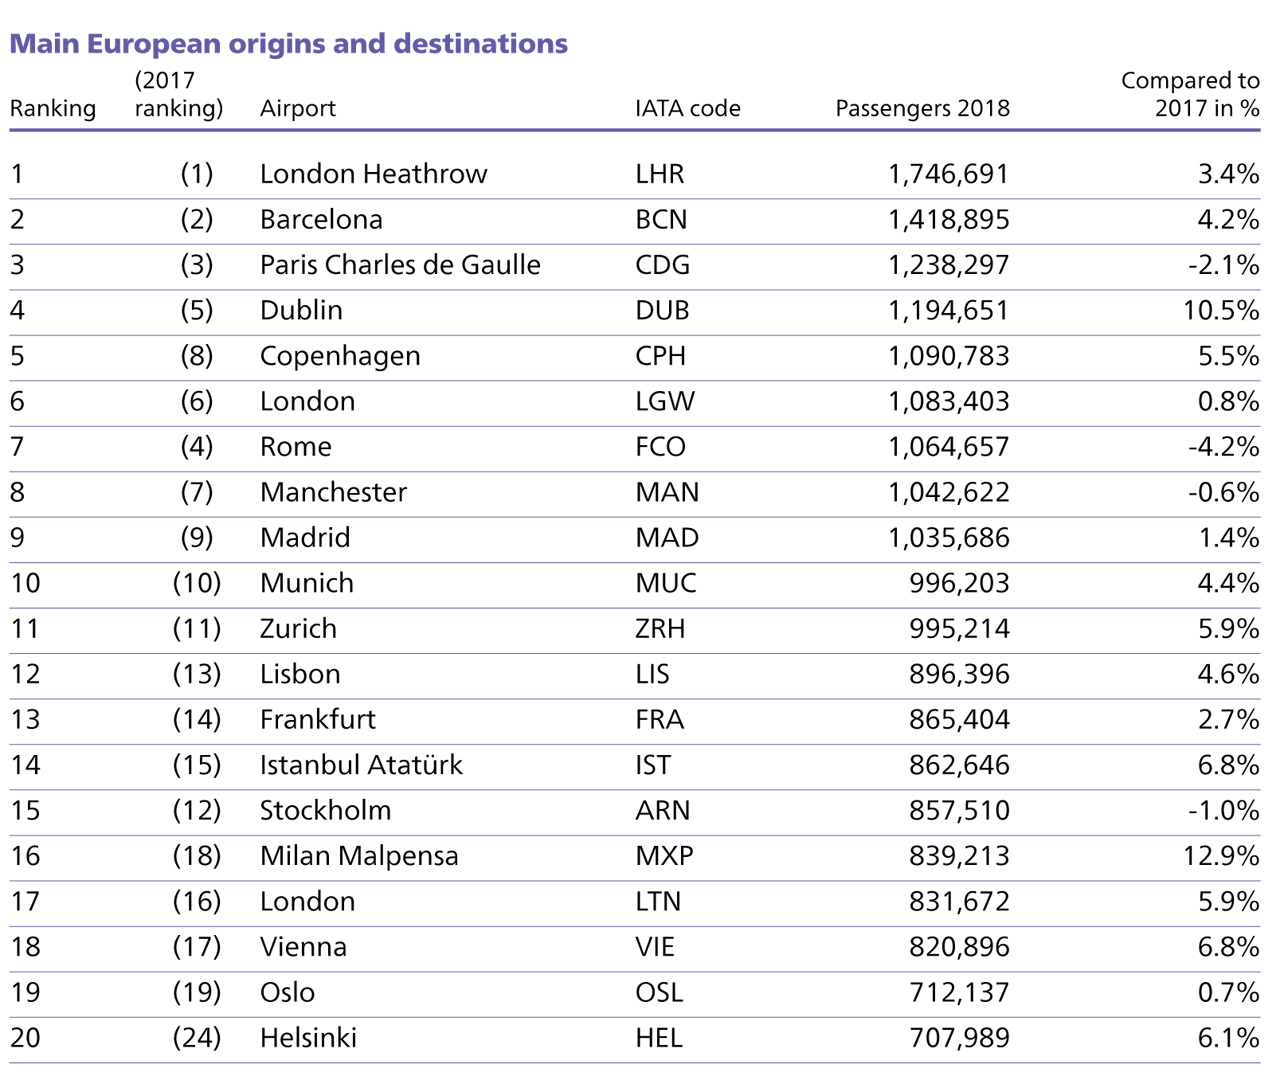The image size is (1280, 1080).
Task: Click the 'Vienna' airport cell
Action: [x=303, y=947]
